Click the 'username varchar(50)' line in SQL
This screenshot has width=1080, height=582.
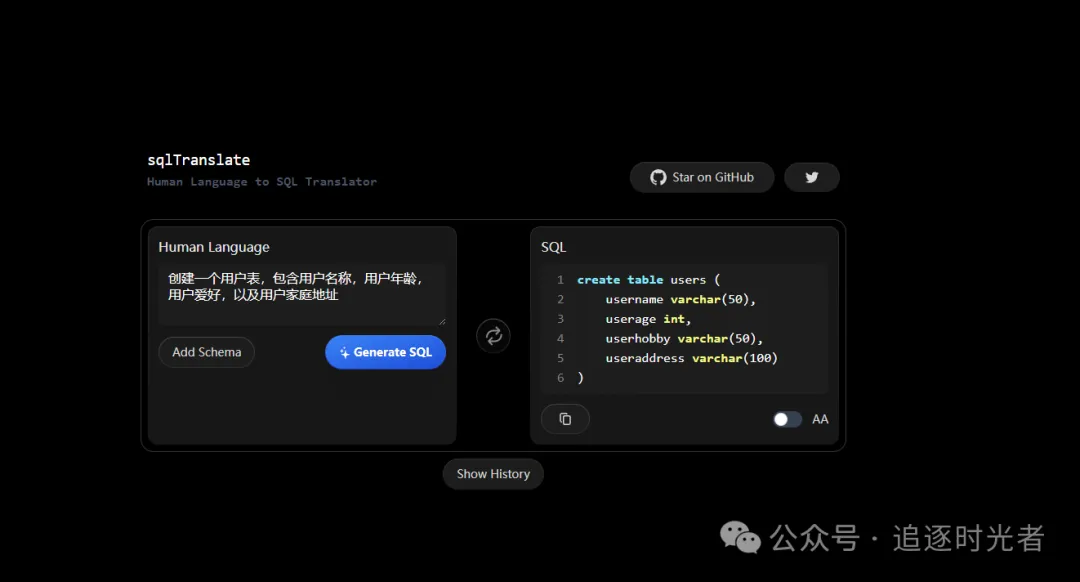point(680,299)
